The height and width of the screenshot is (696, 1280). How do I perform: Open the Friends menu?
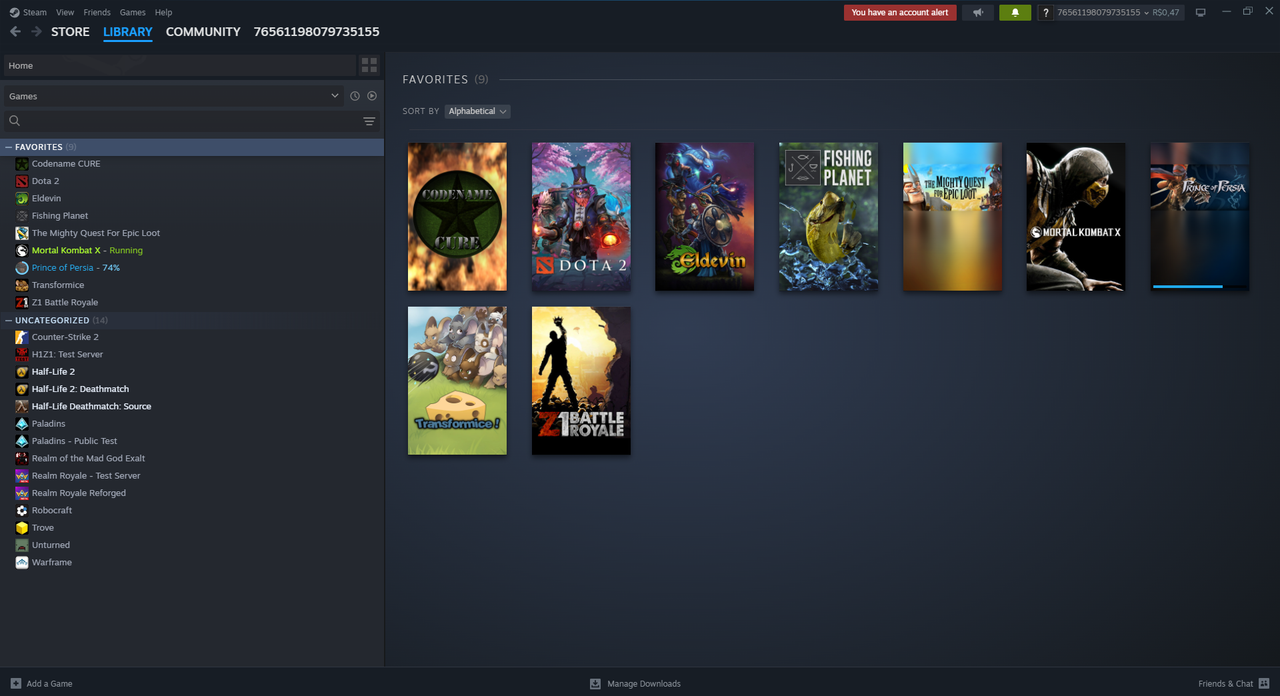point(97,12)
